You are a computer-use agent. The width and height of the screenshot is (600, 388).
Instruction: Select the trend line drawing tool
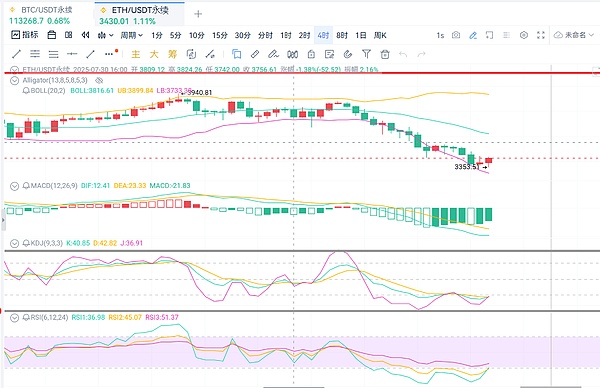(16, 54)
